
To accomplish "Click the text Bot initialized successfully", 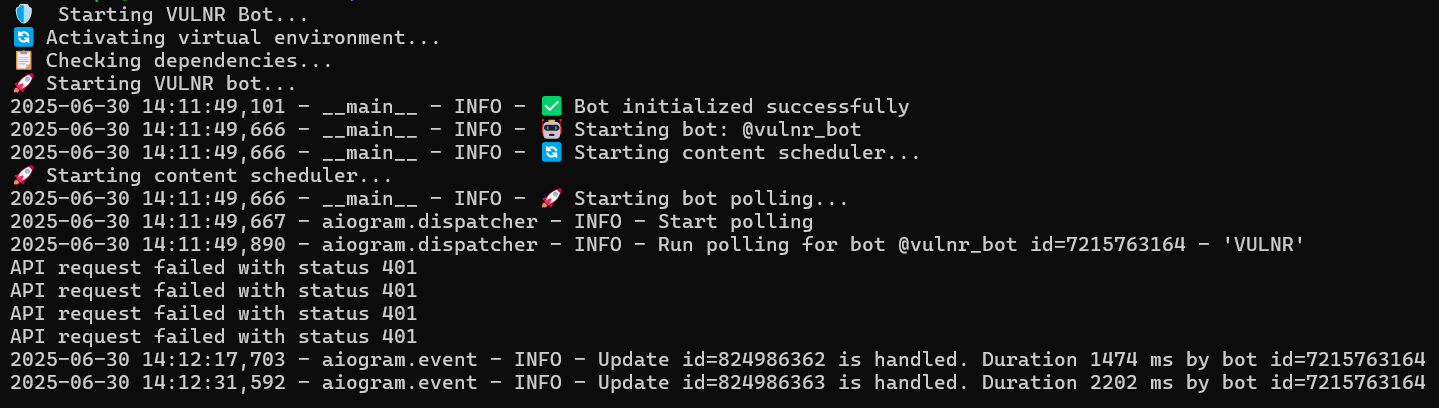I will 741,107.
